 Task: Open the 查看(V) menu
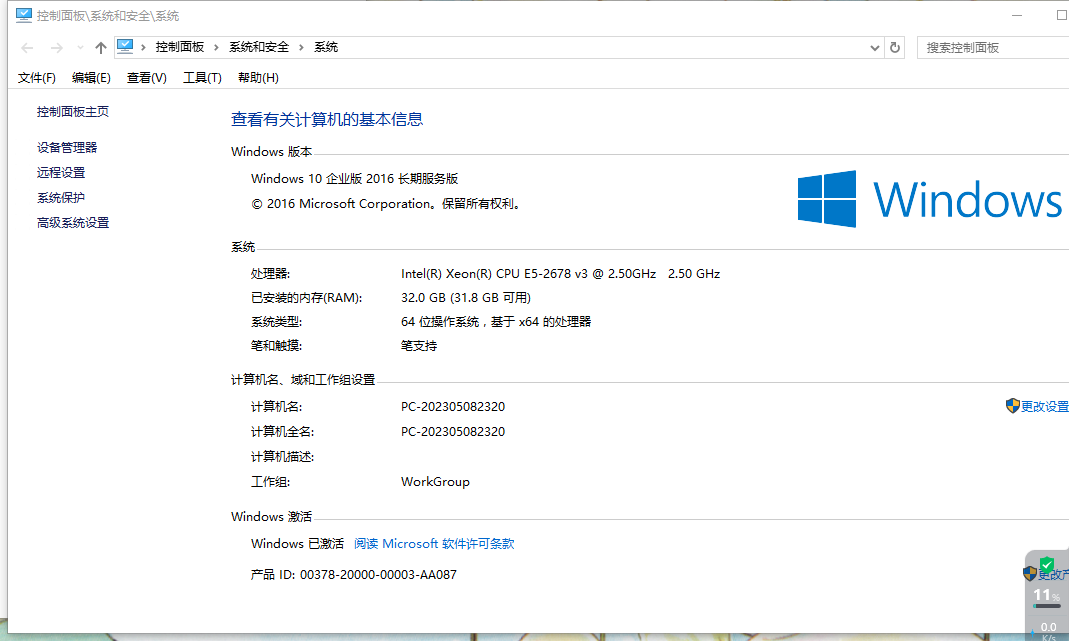(146, 78)
